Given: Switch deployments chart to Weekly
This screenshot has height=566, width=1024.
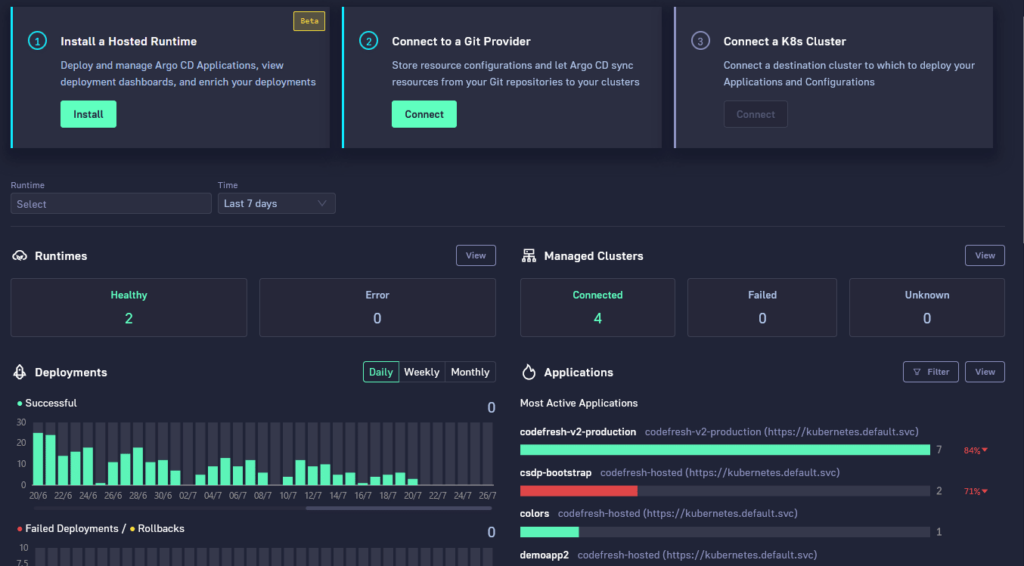Looking at the screenshot, I should pos(421,372).
